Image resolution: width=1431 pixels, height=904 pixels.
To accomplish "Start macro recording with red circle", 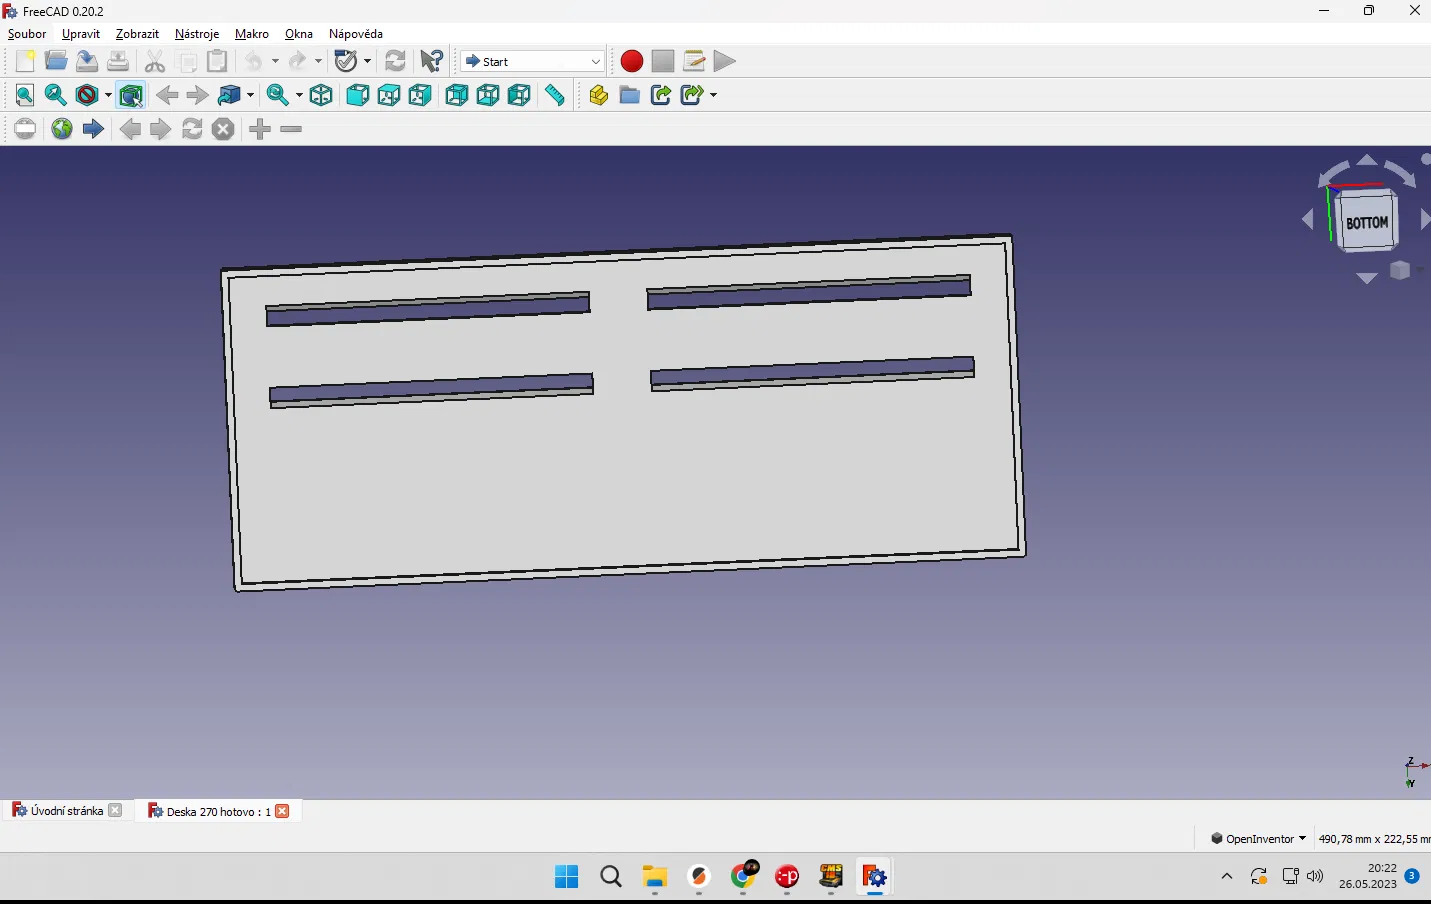I will 631,61.
